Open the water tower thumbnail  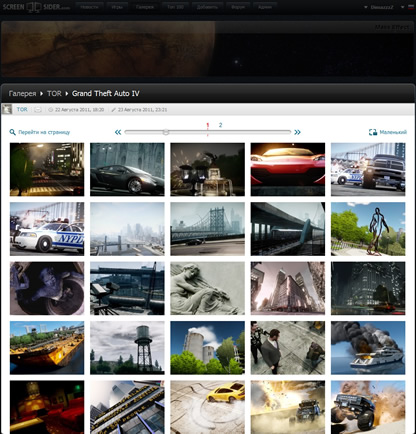pos(127,348)
